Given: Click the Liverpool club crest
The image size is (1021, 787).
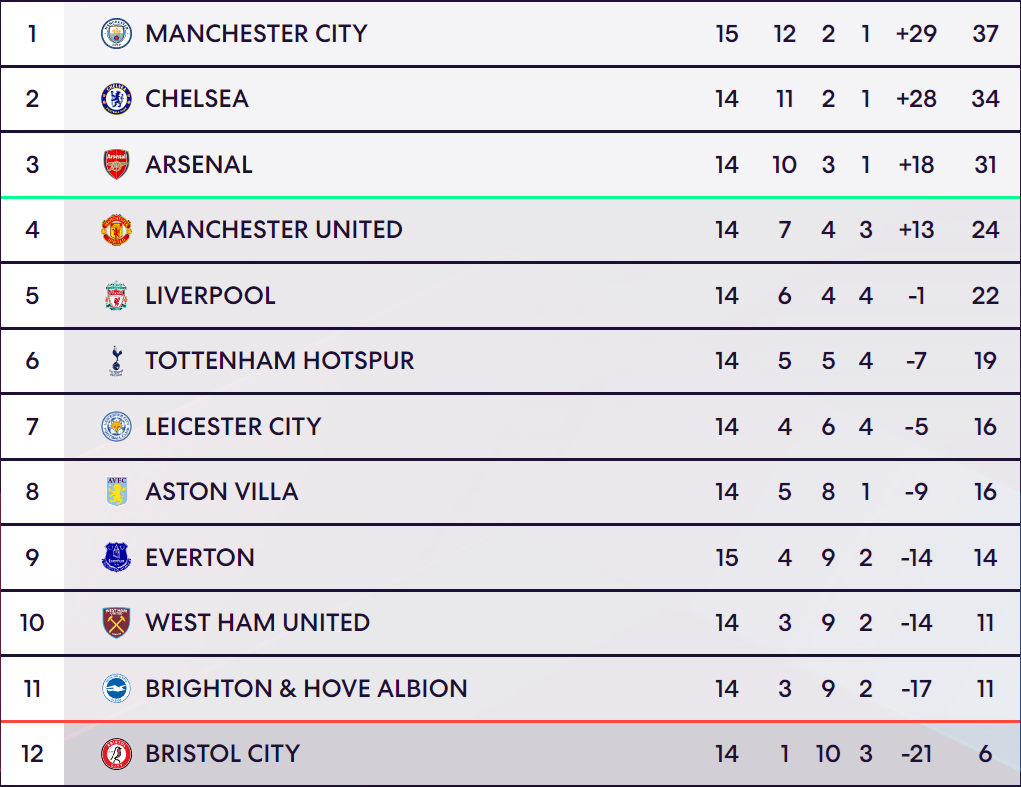Looking at the screenshot, I should [117, 296].
